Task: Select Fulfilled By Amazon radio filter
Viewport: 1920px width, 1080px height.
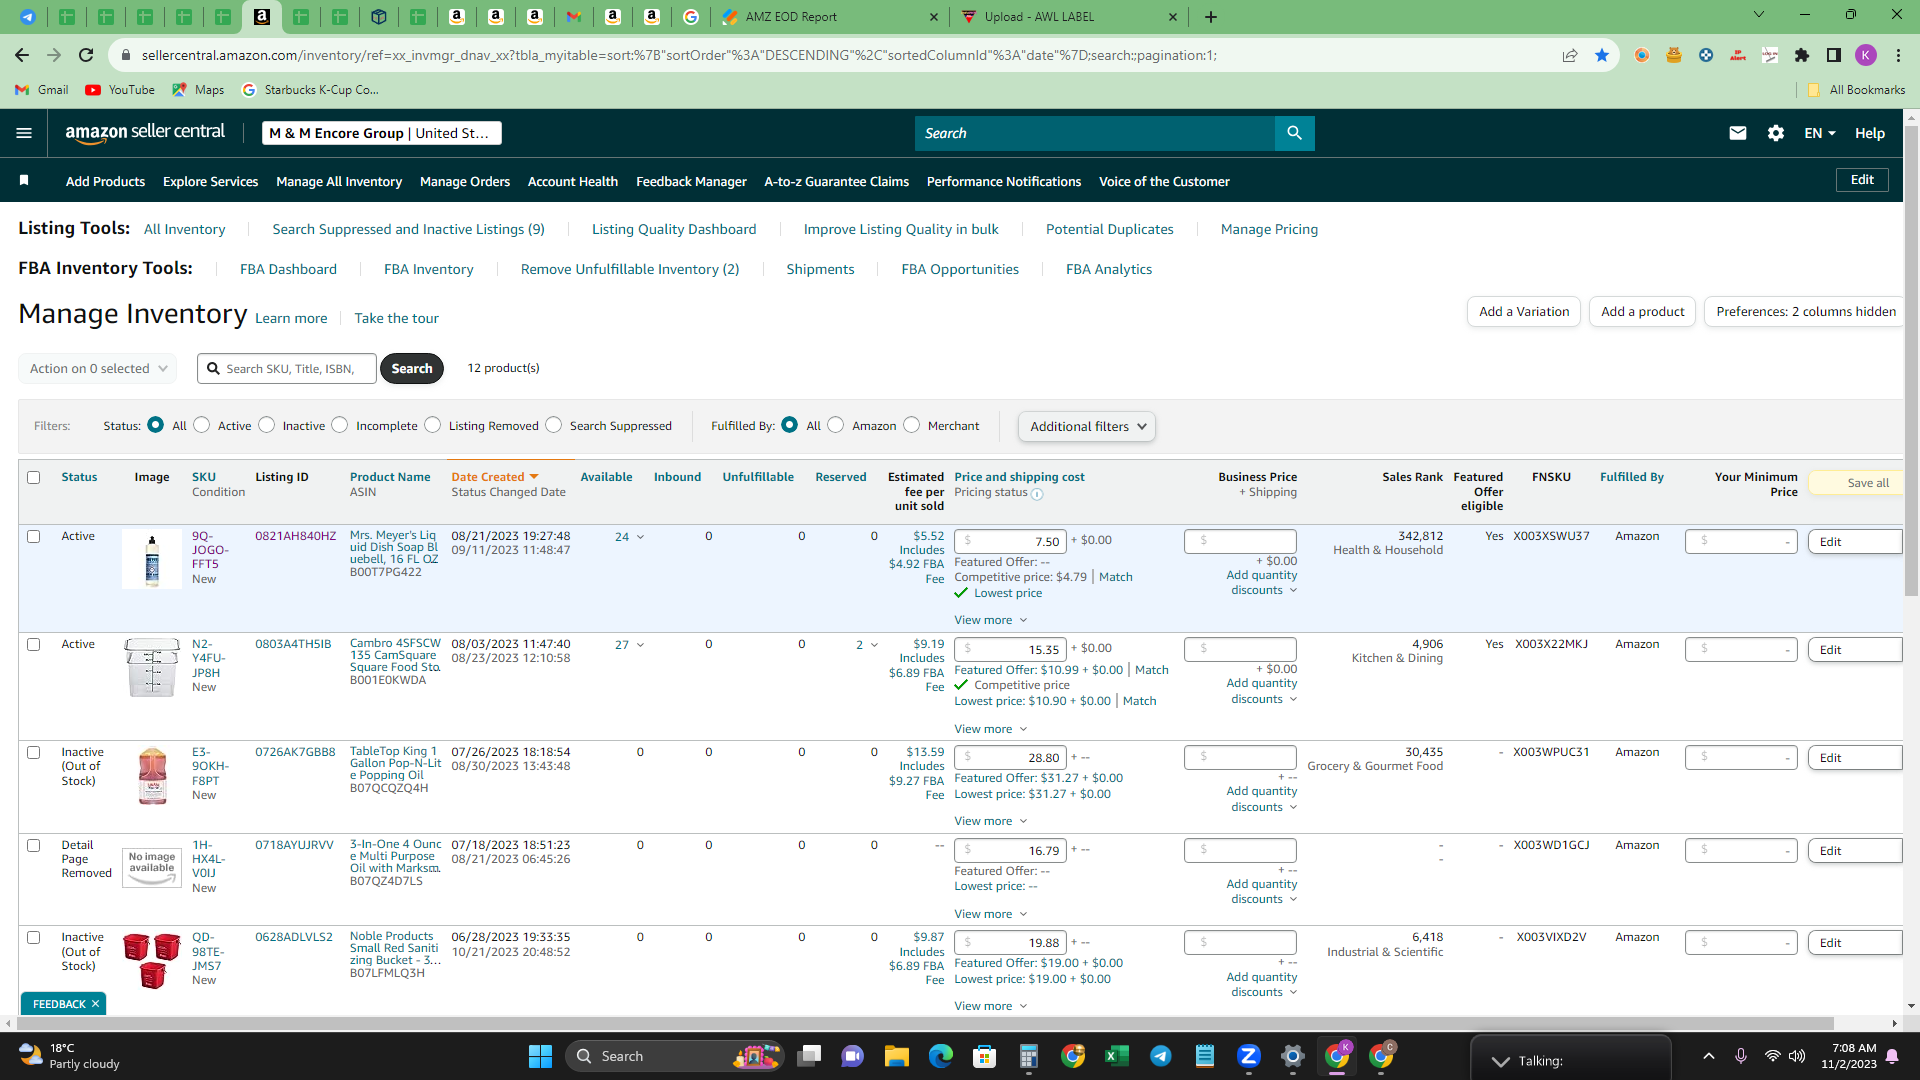Action: pos(836,425)
